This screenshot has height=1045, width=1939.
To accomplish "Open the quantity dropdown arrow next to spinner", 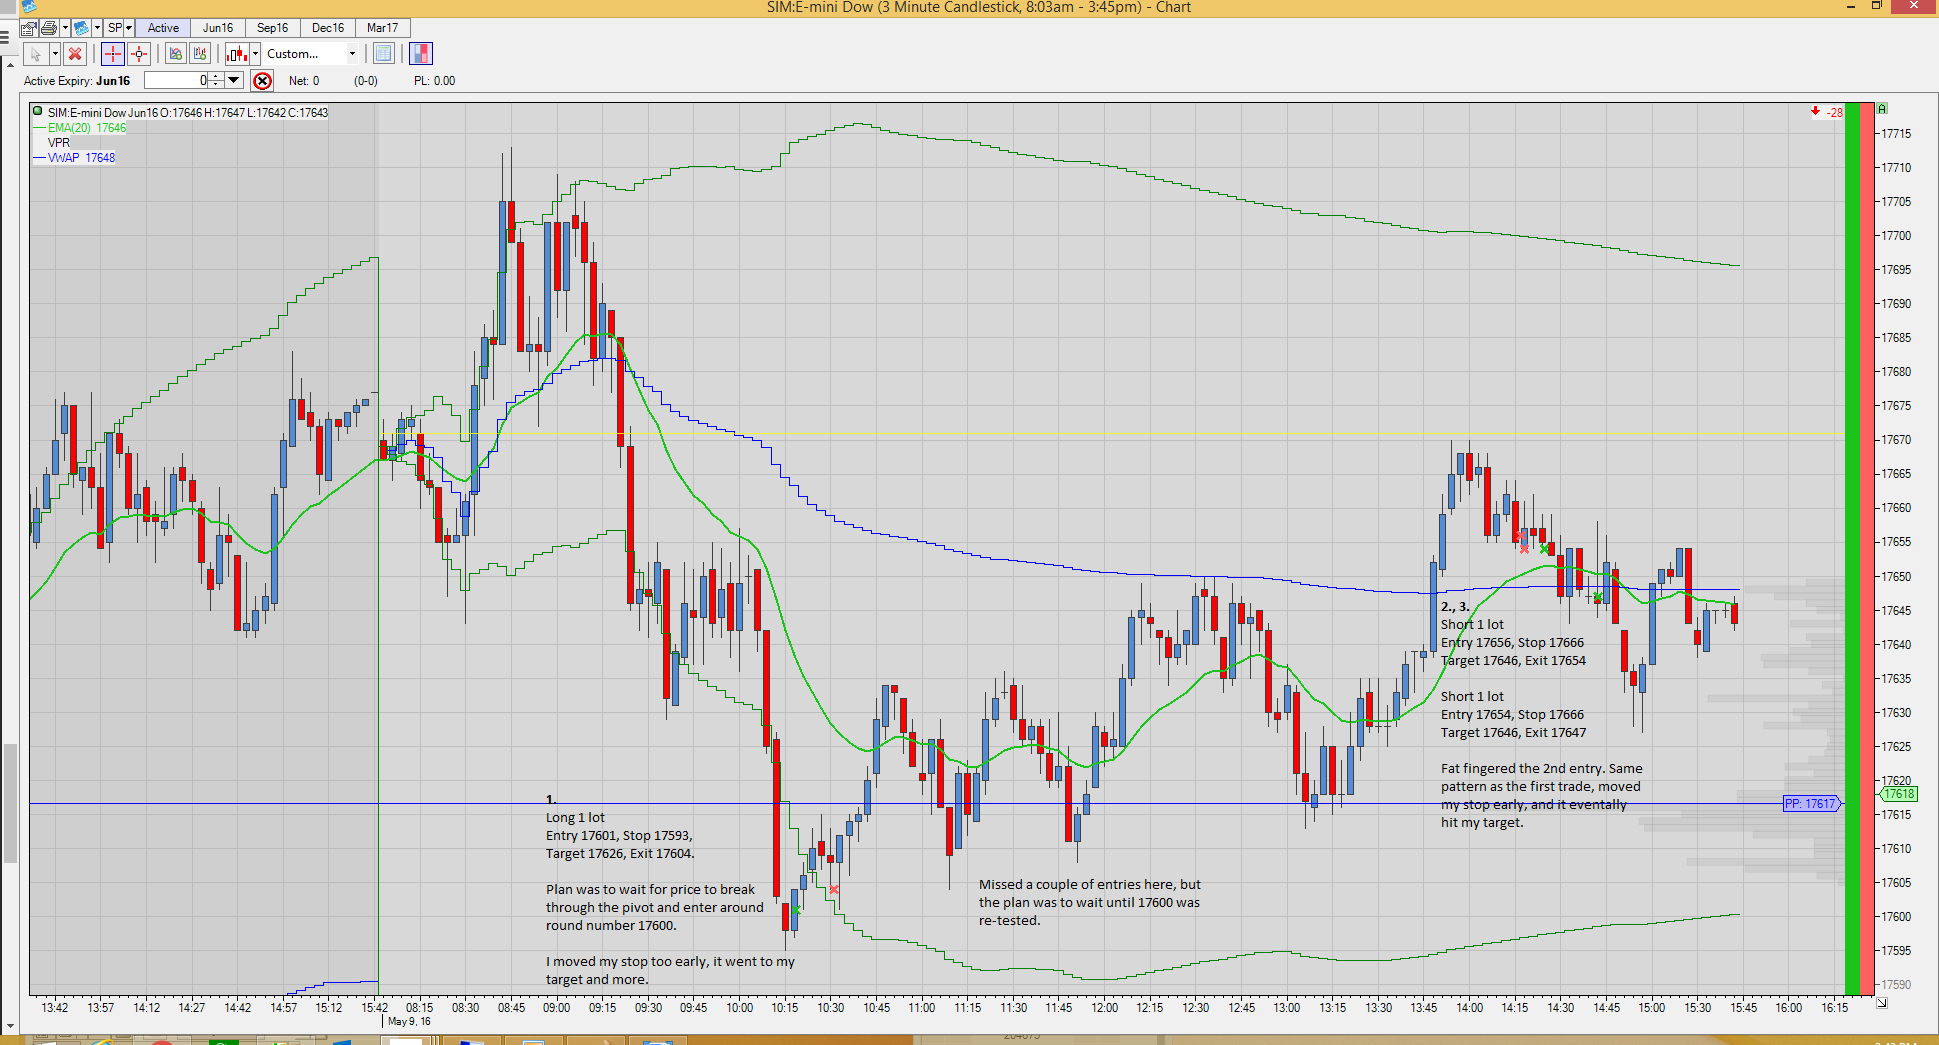I will (234, 80).
